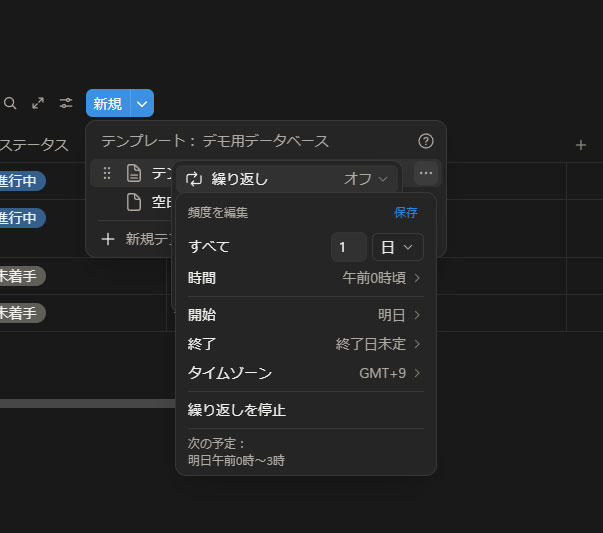Toggle the 繰り返し off dropdown
The image size is (603, 533).
pos(366,179)
